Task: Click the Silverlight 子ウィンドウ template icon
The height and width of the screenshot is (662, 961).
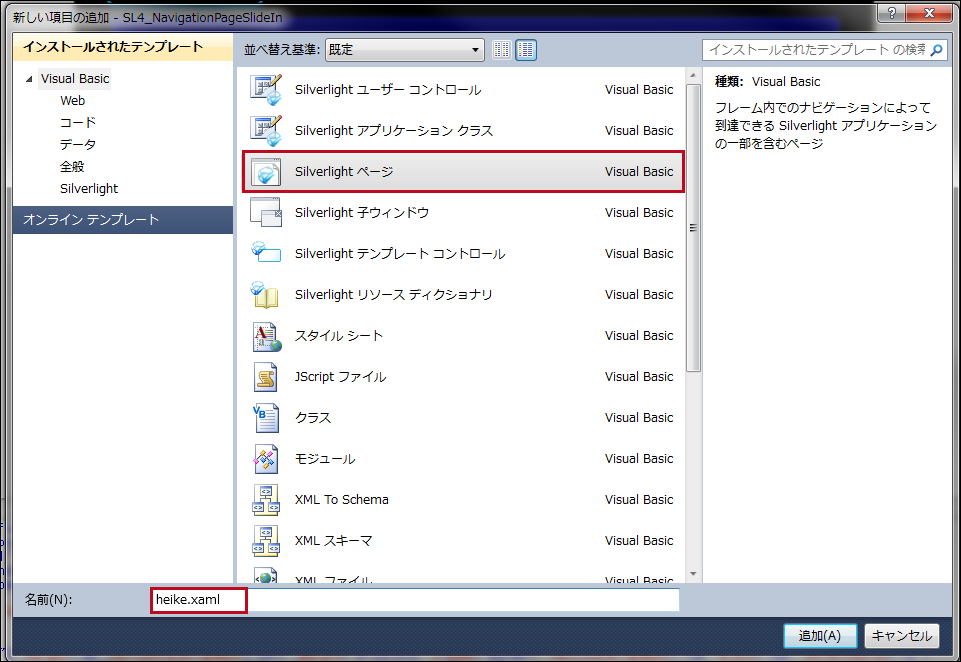Action: pos(266,213)
